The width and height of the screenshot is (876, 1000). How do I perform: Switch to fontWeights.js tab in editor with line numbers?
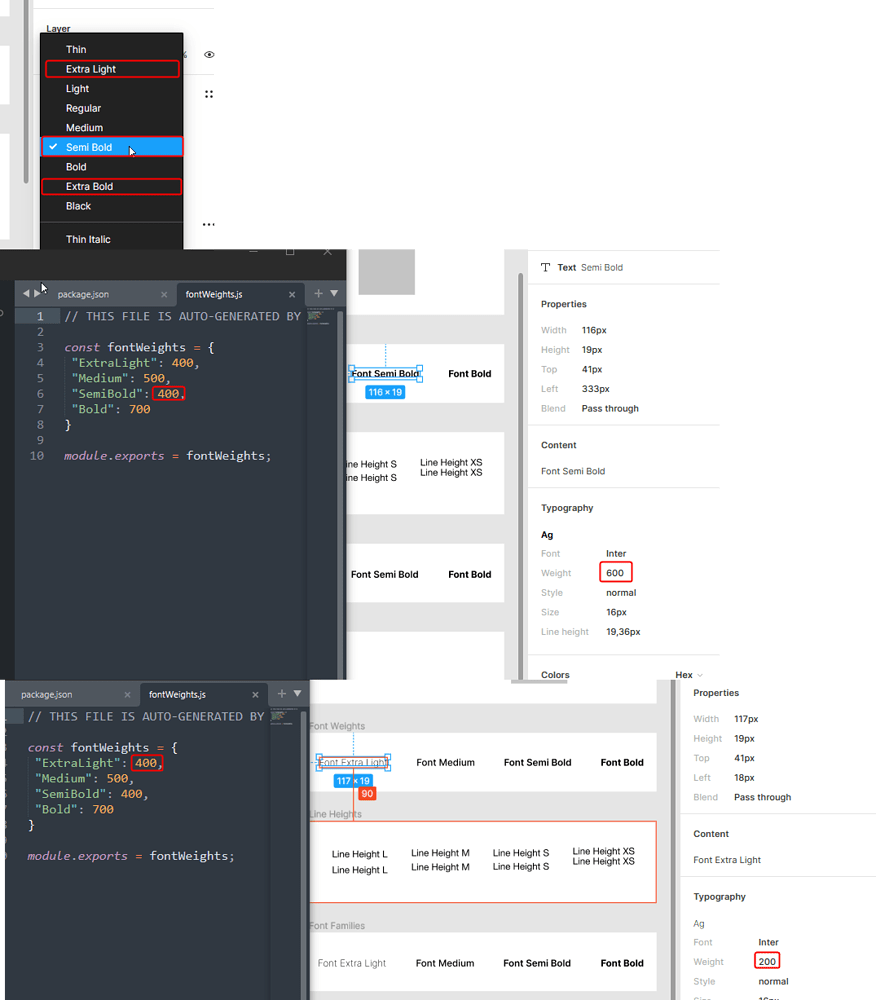point(214,294)
